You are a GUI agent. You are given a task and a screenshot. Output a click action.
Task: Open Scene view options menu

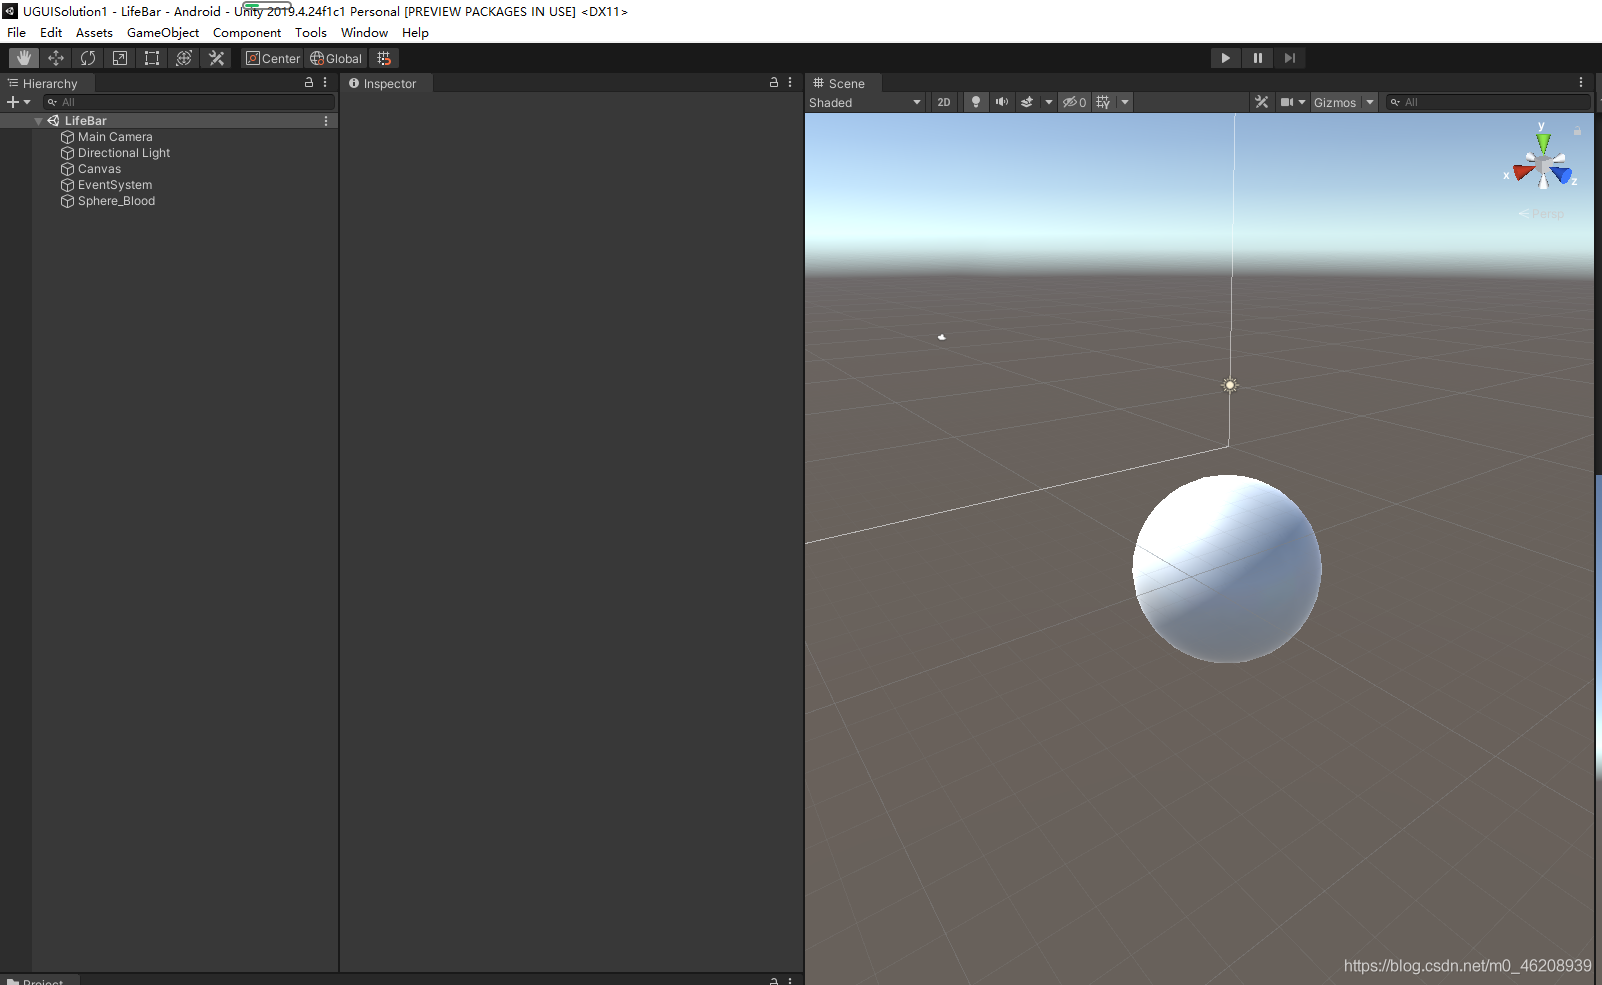point(1581,83)
